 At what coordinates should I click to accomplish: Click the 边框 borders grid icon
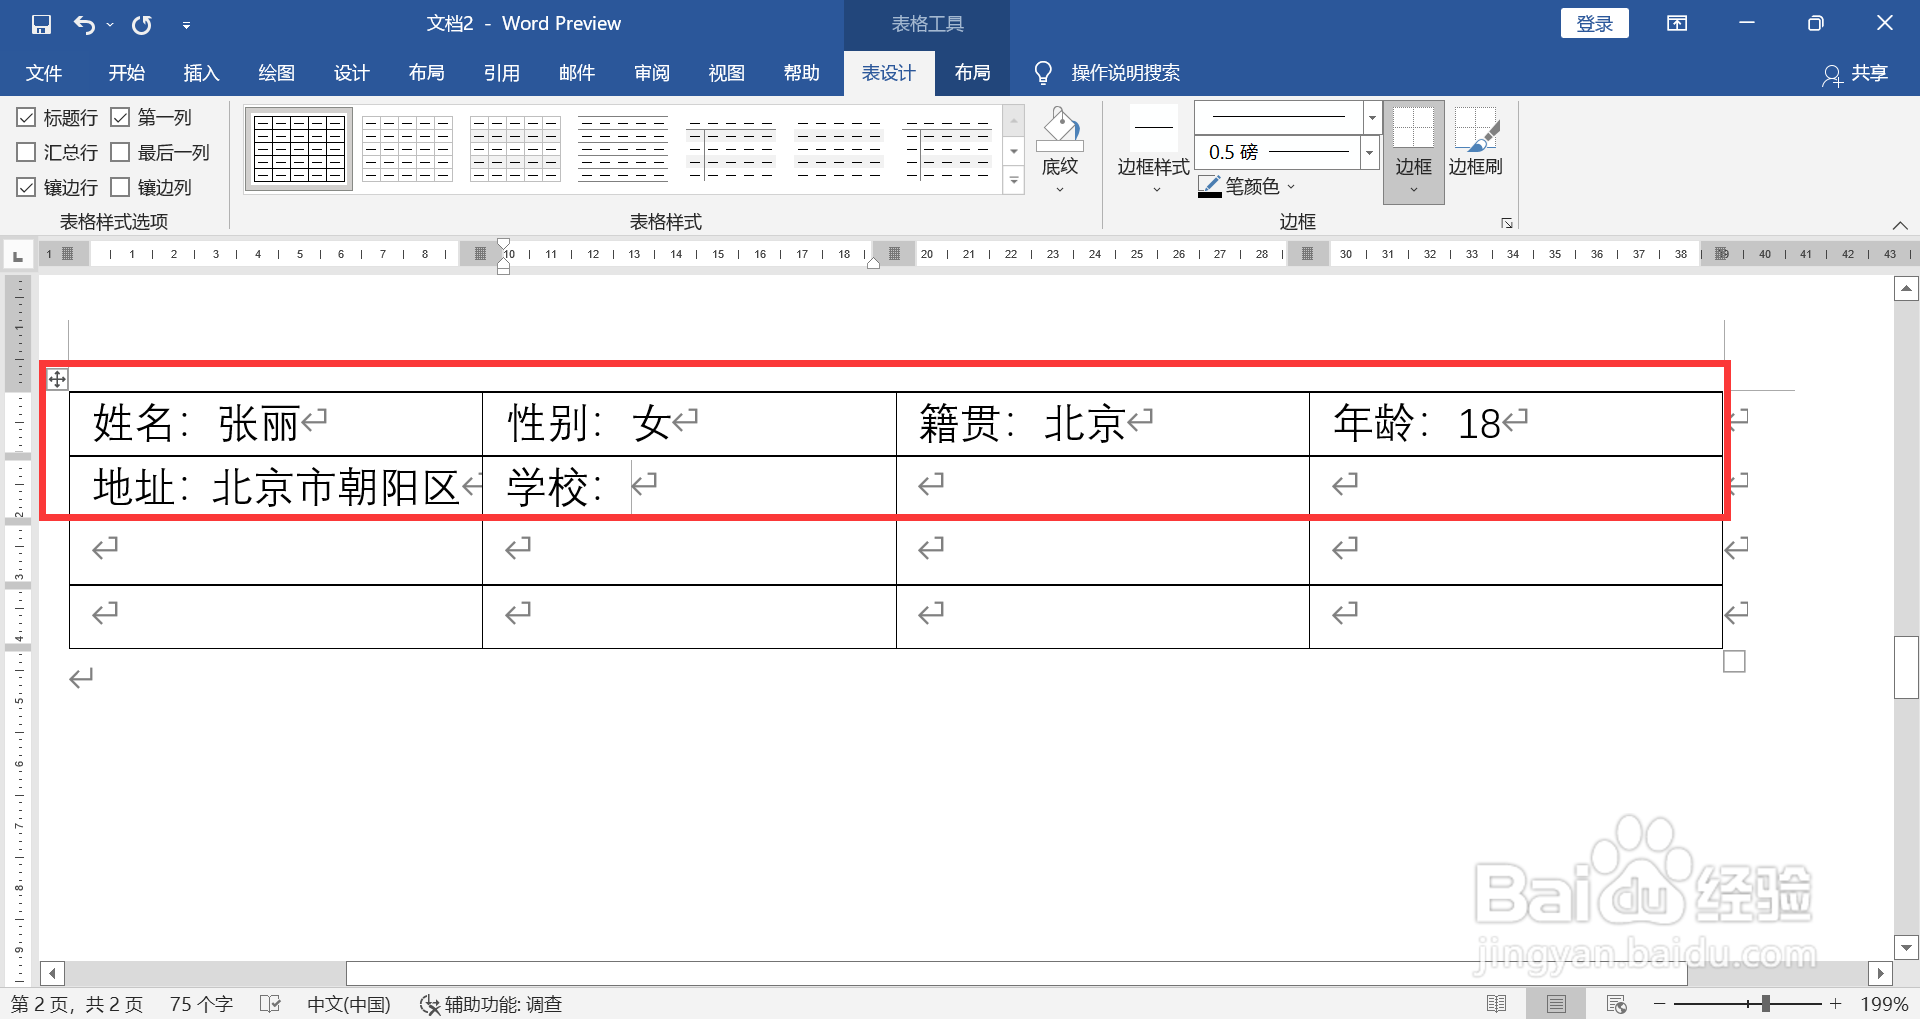(x=1414, y=128)
